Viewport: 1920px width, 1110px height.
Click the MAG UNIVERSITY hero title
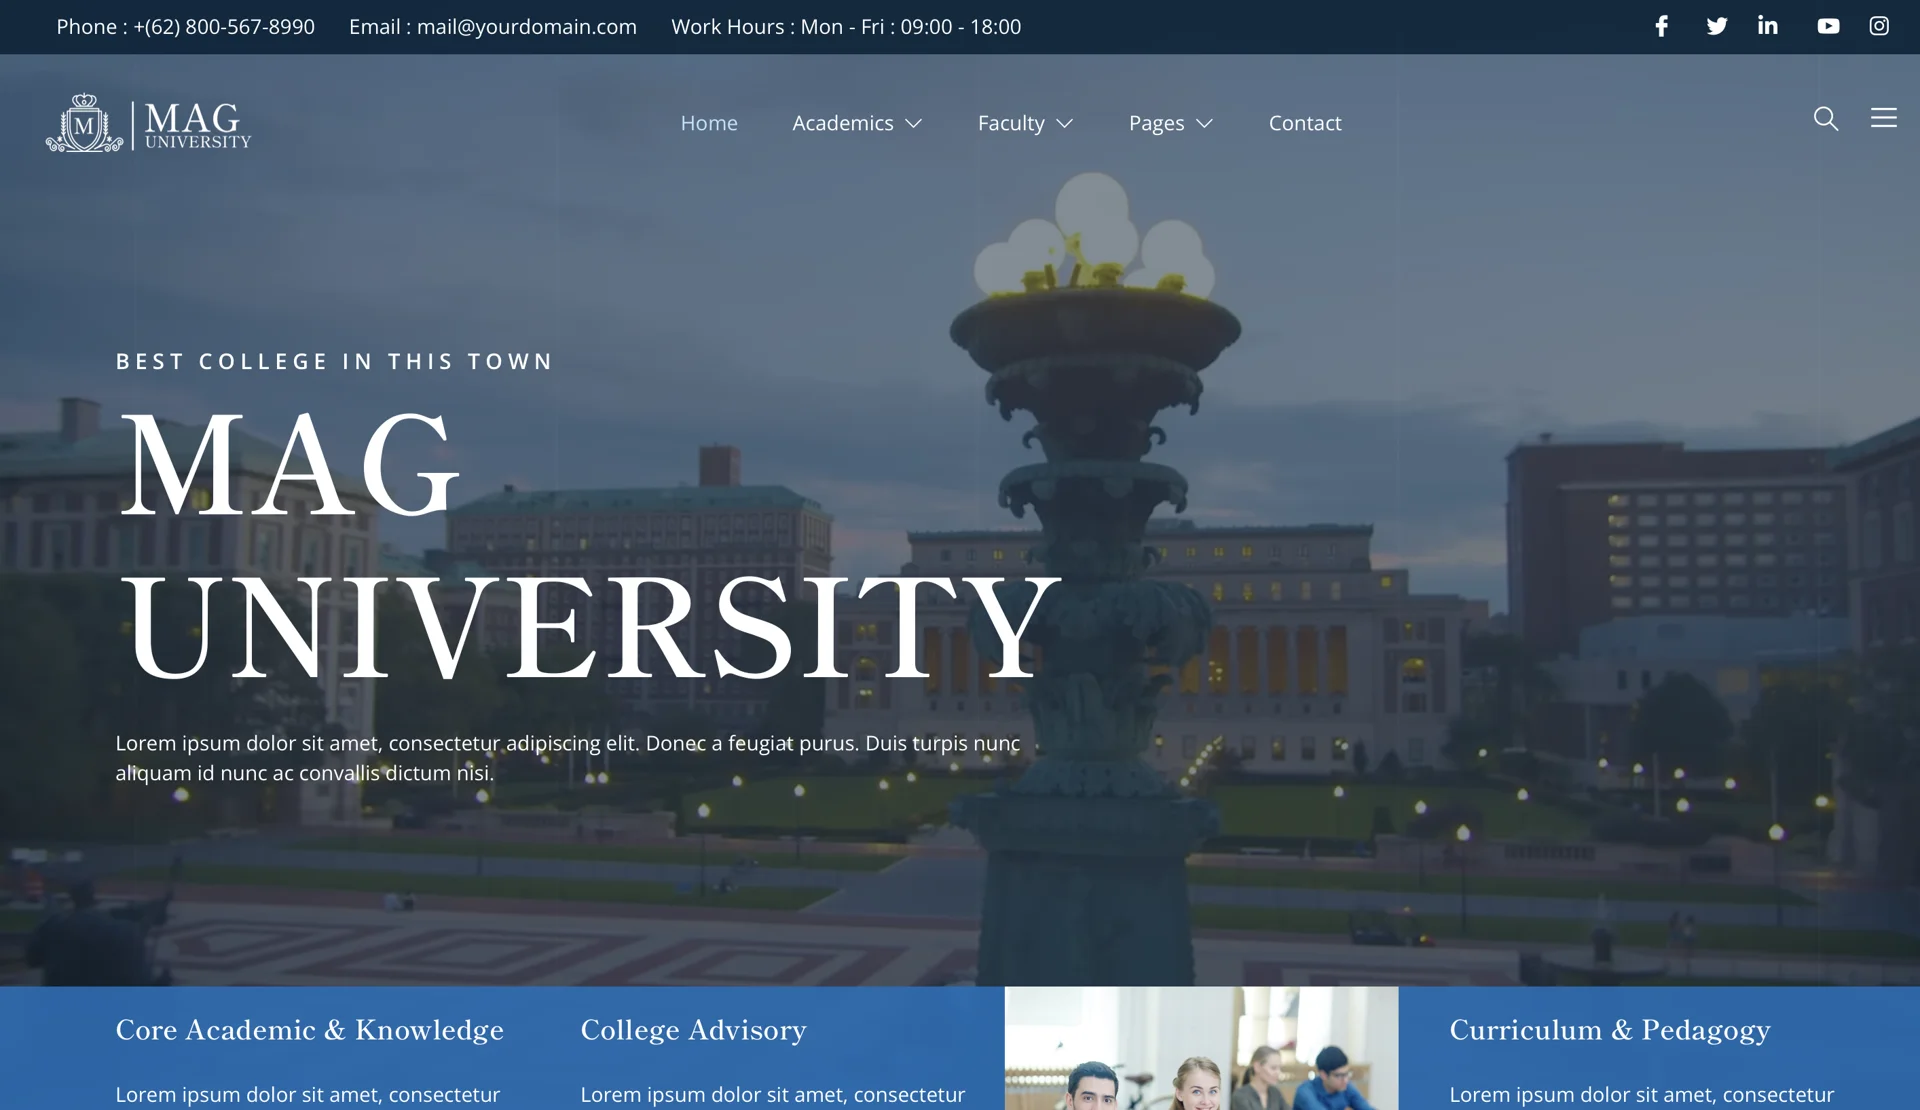(x=588, y=545)
